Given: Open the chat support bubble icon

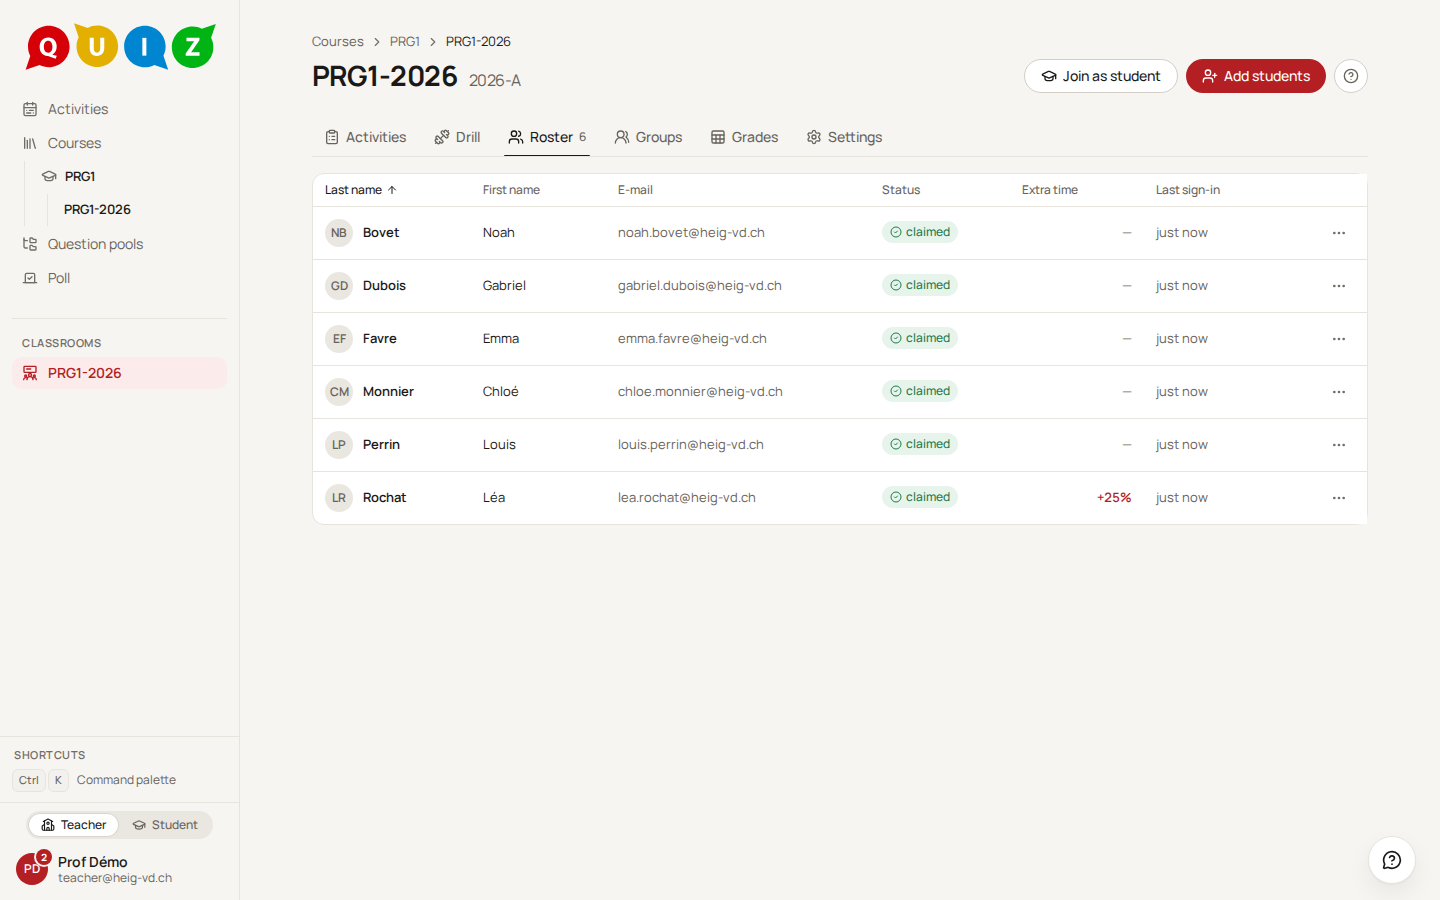Looking at the screenshot, I should coord(1392,860).
